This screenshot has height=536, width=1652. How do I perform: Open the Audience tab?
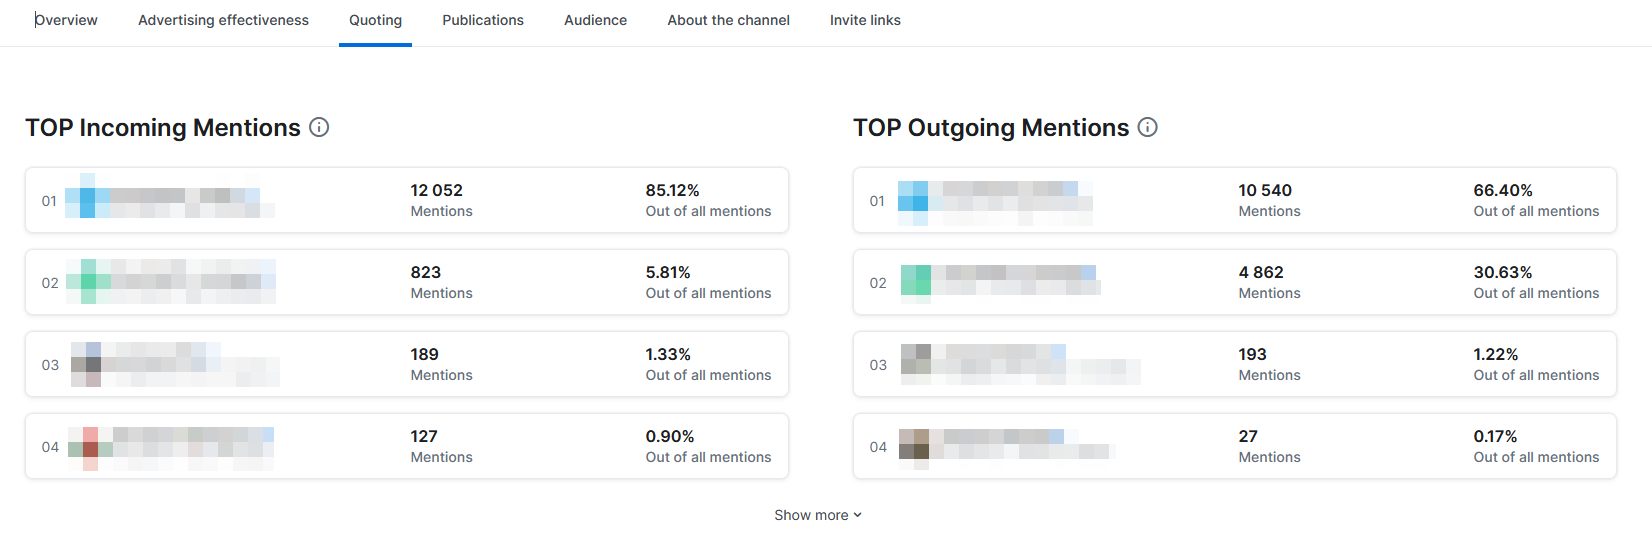pyautogui.click(x=595, y=20)
